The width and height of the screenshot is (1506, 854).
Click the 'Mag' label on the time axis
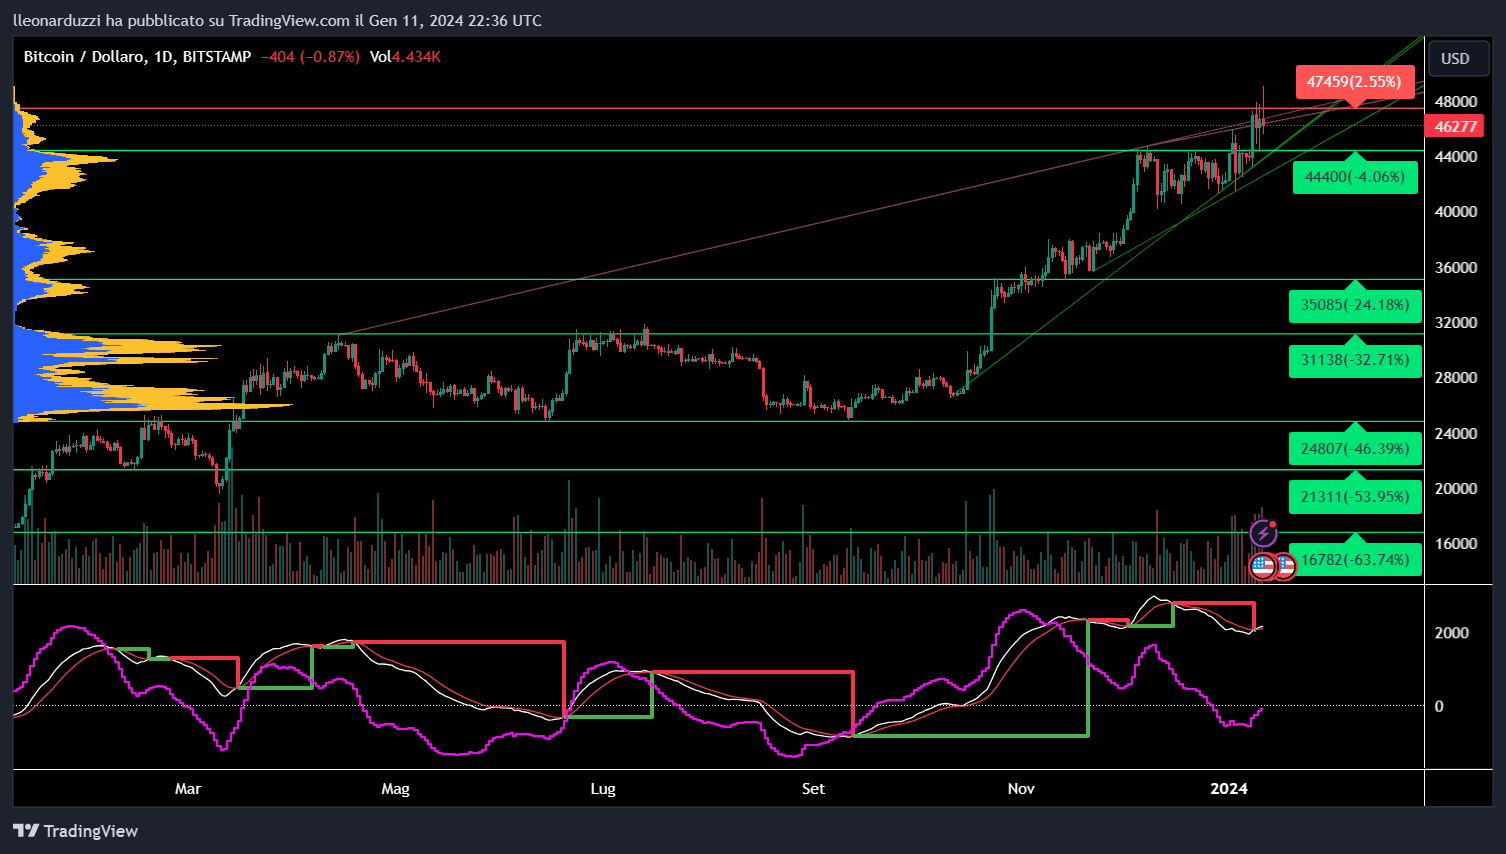pyautogui.click(x=396, y=789)
